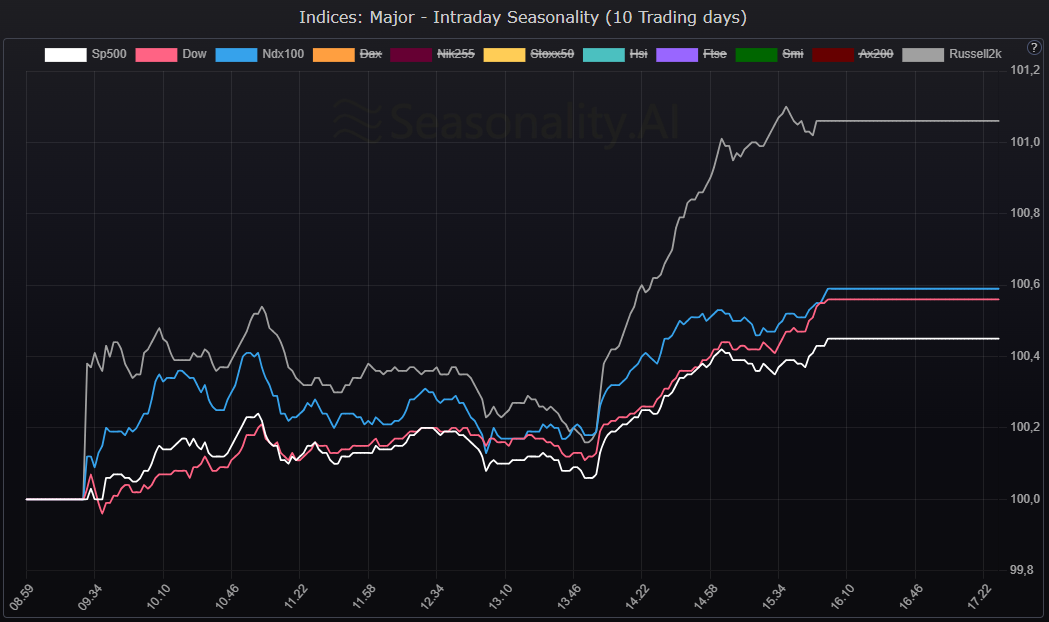Click the 15.34 time axis label

(773, 597)
